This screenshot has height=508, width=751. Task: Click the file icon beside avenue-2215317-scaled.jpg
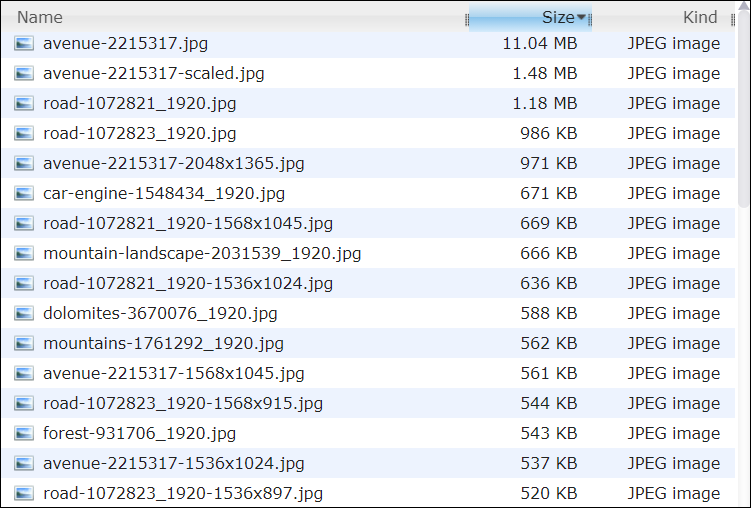coord(24,73)
